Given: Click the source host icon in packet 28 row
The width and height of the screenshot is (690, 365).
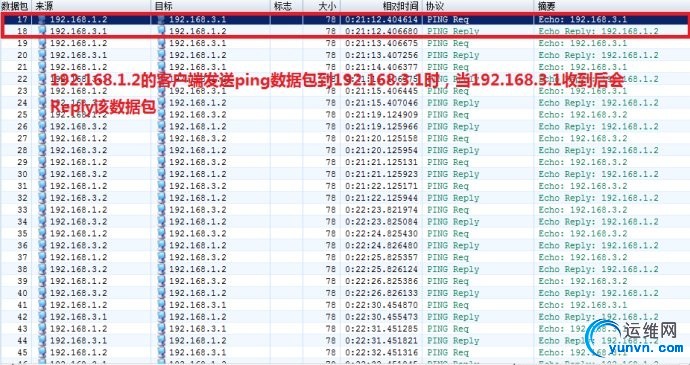Looking at the screenshot, I should [42, 150].
